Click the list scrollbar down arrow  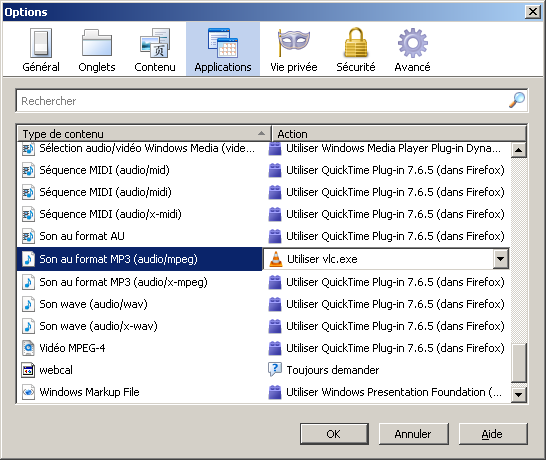tap(518, 395)
